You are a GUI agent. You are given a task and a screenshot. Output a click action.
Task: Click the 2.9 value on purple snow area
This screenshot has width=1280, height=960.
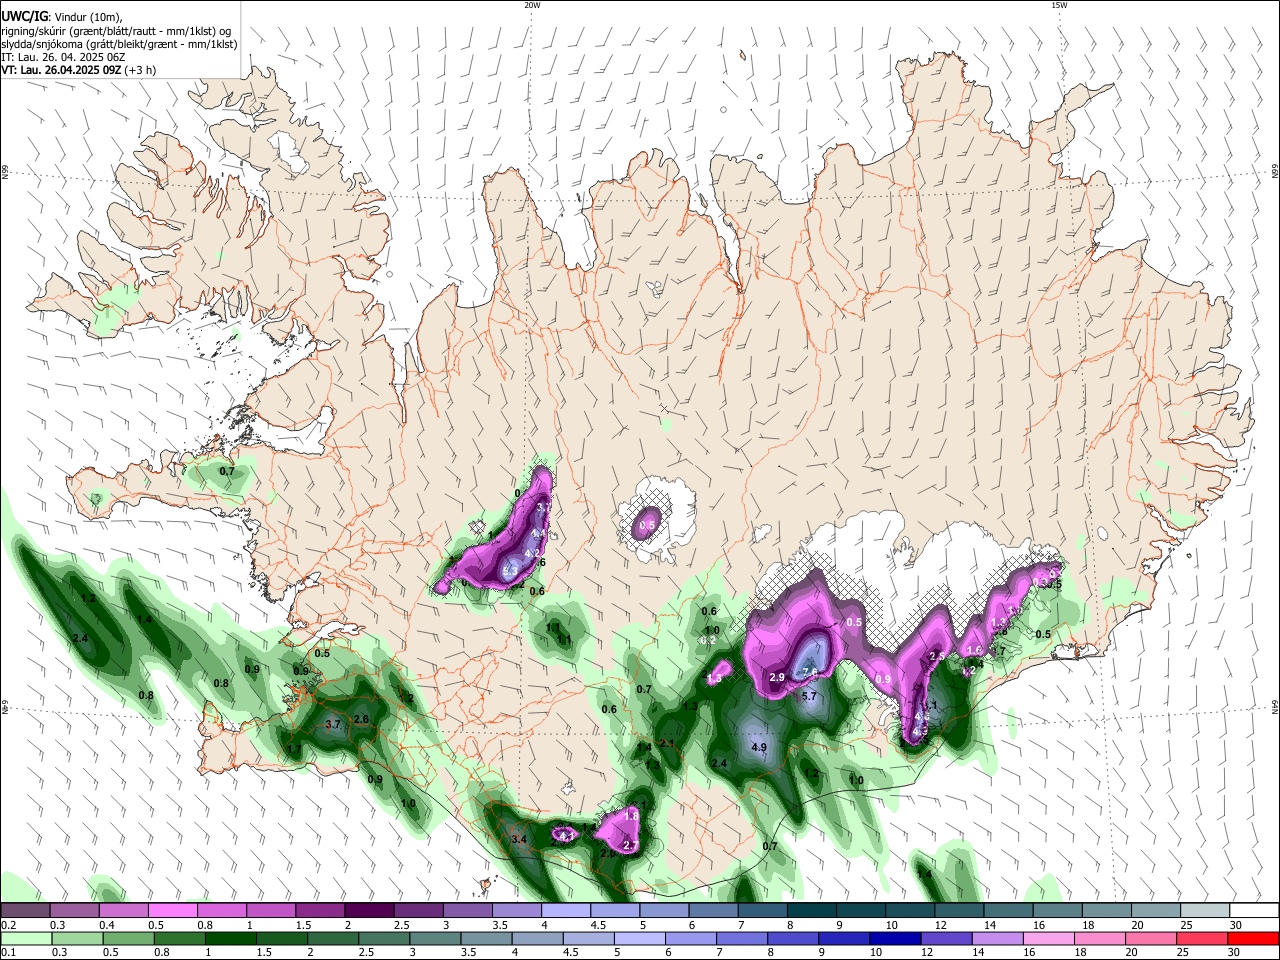[x=776, y=678]
